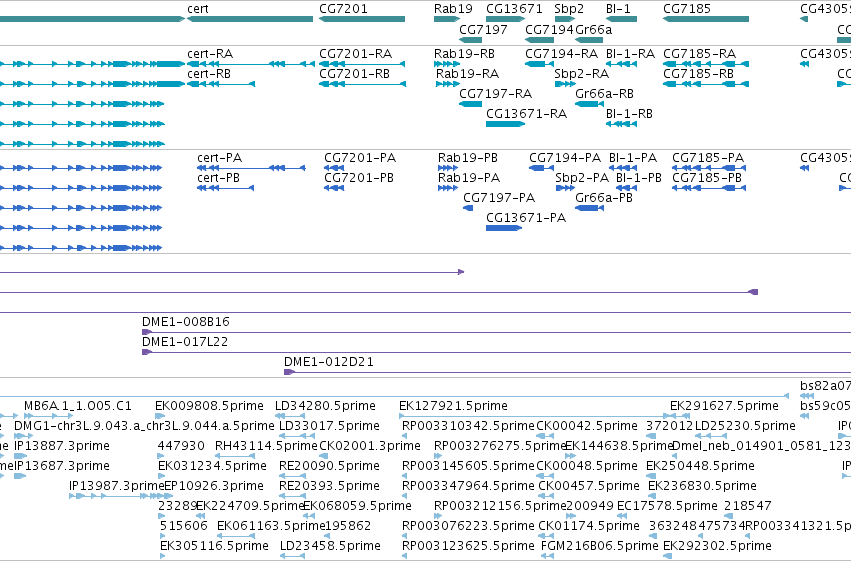Click the CG13671-RA transcript label
The image size is (851, 561).
click(x=526, y=114)
